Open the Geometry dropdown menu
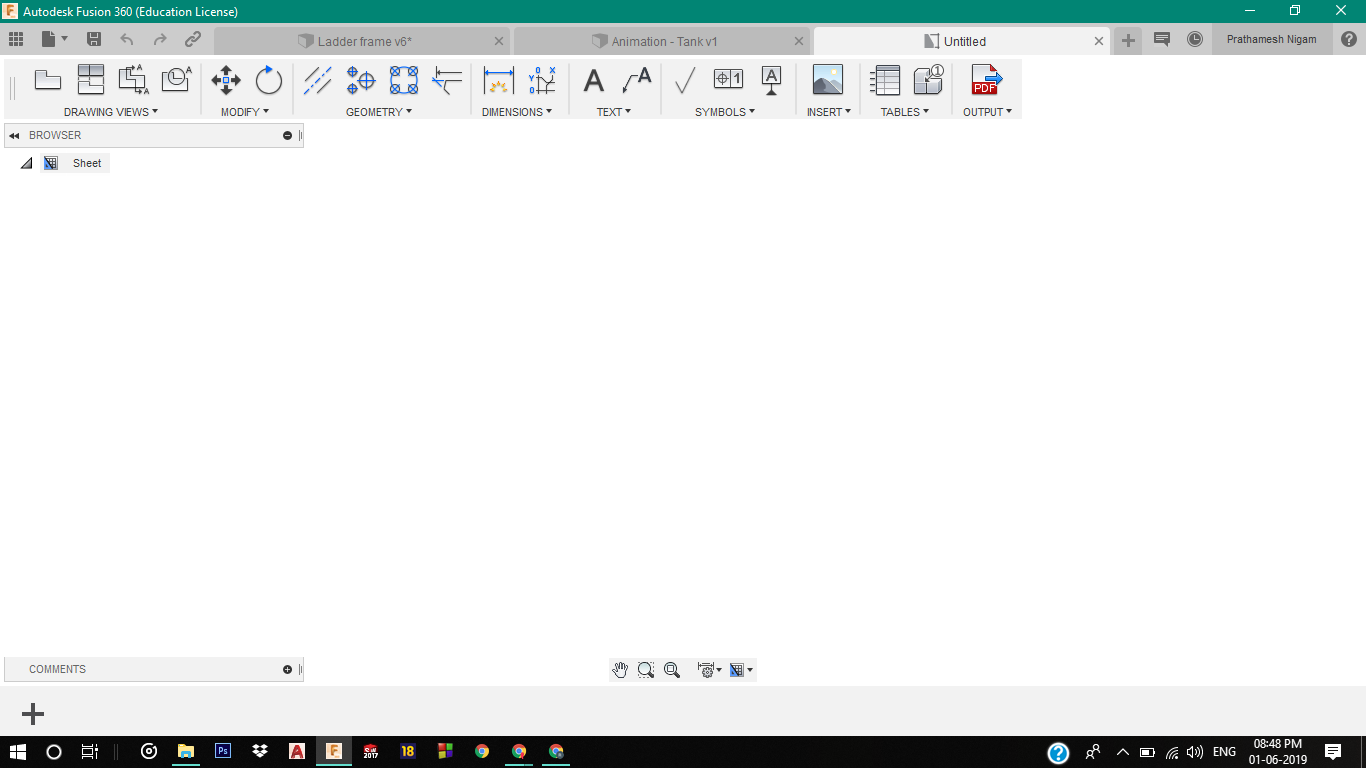The height and width of the screenshot is (768, 1366). tap(378, 111)
